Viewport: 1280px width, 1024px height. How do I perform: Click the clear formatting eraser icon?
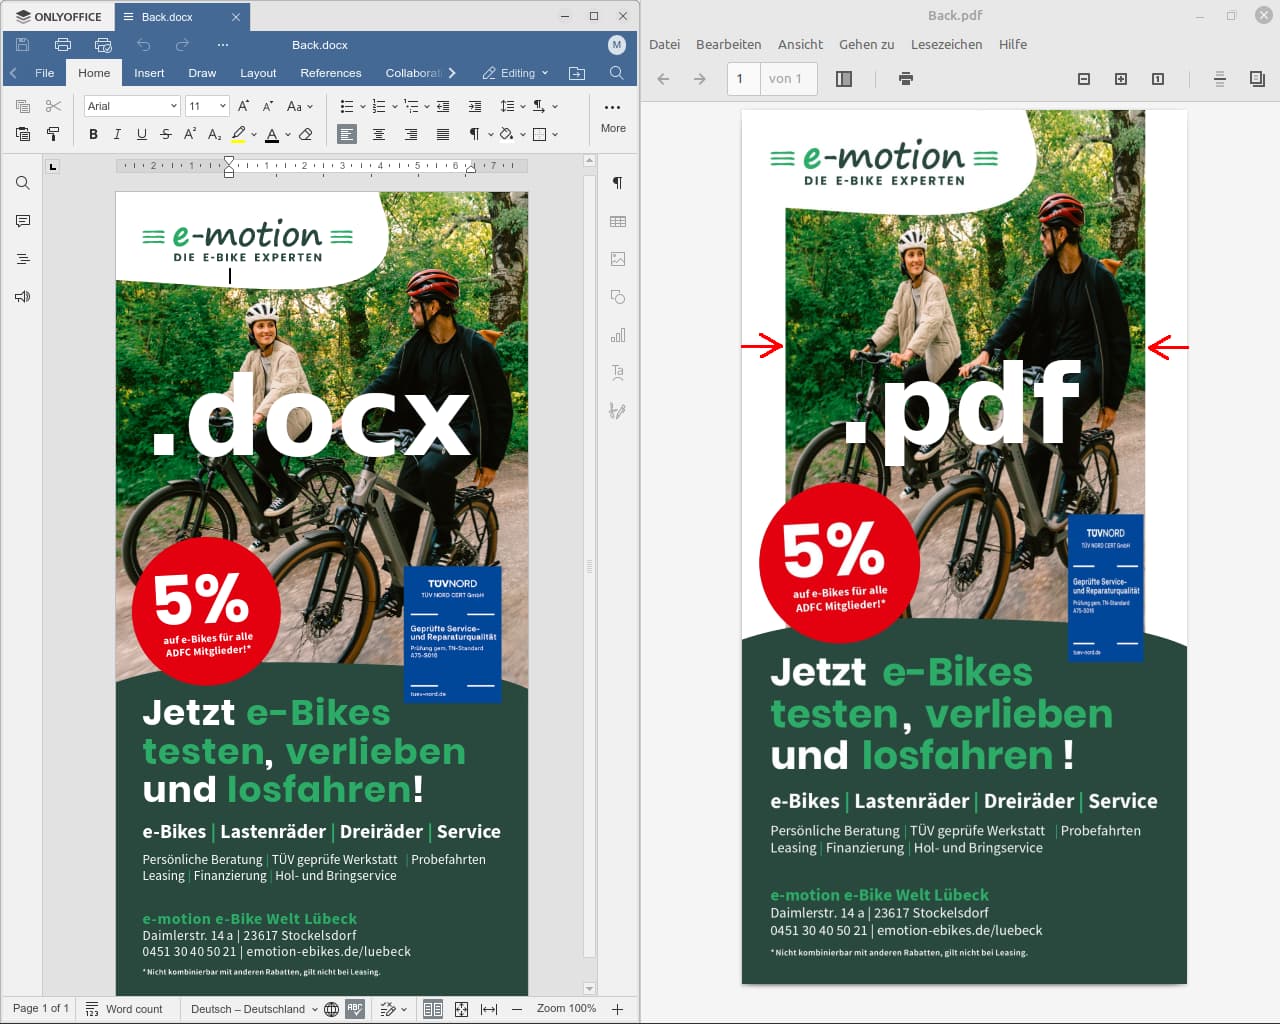[x=306, y=134]
